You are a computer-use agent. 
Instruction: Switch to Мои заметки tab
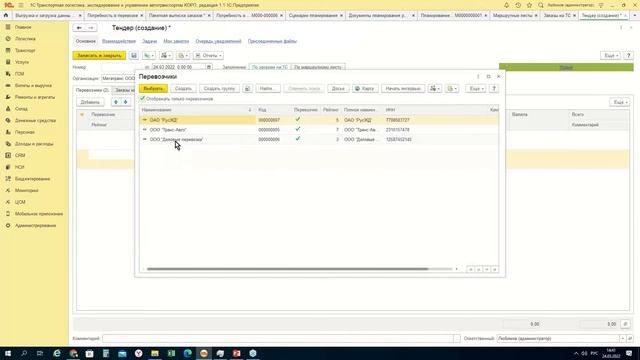(176, 41)
